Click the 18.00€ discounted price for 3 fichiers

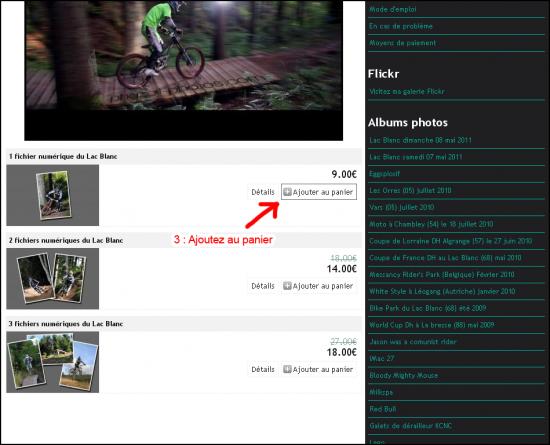342,352
